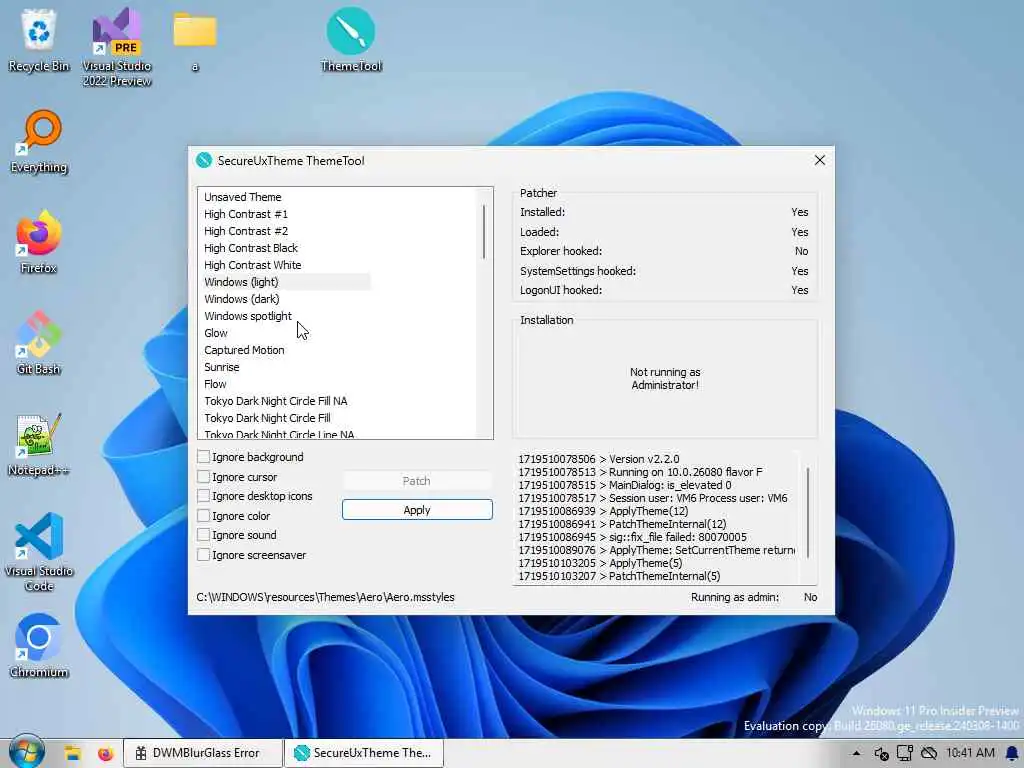Select the folder named a on the desktop
1024x768 pixels.
[x=195, y=40]
